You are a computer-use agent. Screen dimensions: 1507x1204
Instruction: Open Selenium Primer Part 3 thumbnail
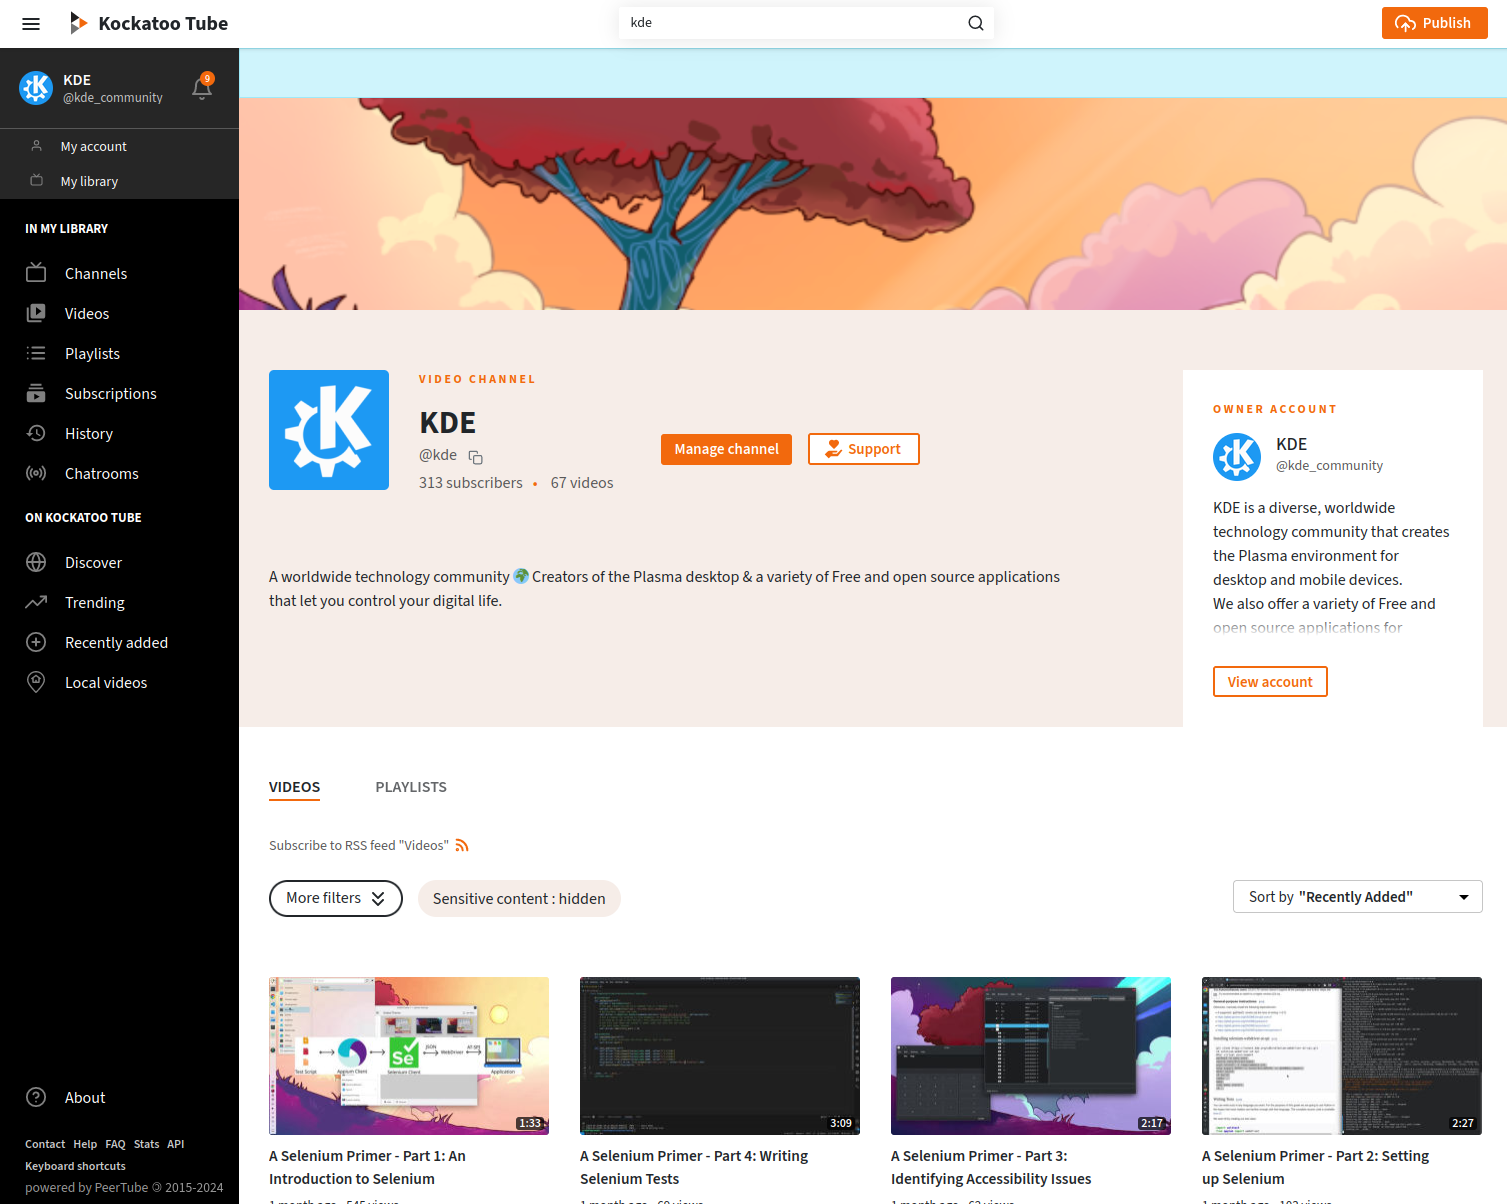tap(1031, 1056)
